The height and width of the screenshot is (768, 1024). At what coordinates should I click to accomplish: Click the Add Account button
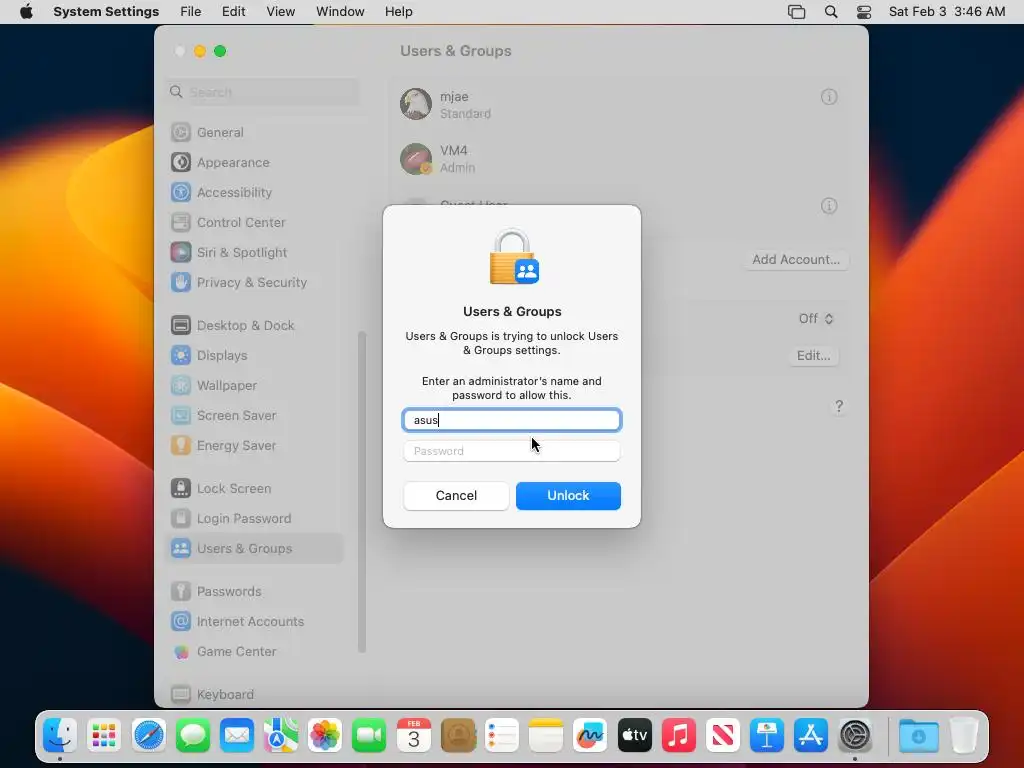[796, 260]
